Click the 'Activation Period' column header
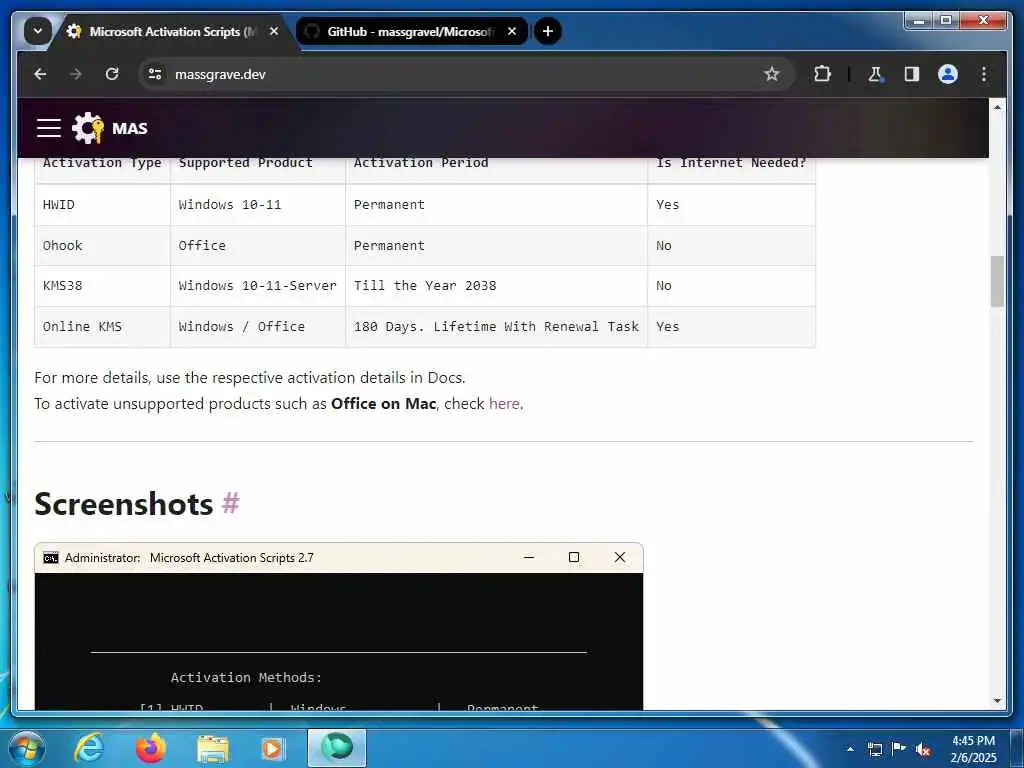The image size is (1024, 768). 421,163
